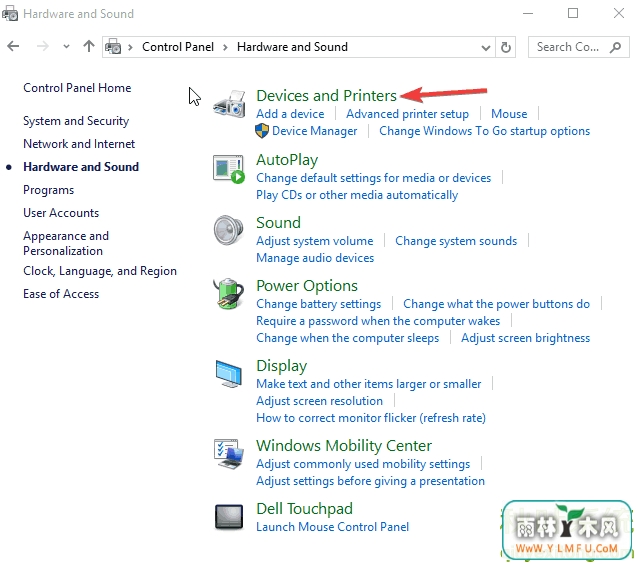Select Hardware and Sound in sidebar
The image size is (637, 565).
(x=81, y=167)
